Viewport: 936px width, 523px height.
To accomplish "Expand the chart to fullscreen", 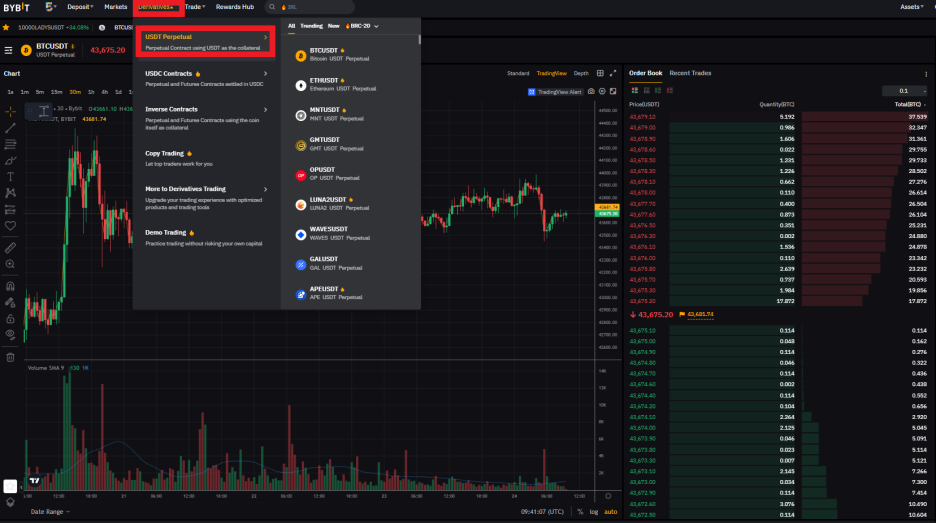I will point(613,73).
